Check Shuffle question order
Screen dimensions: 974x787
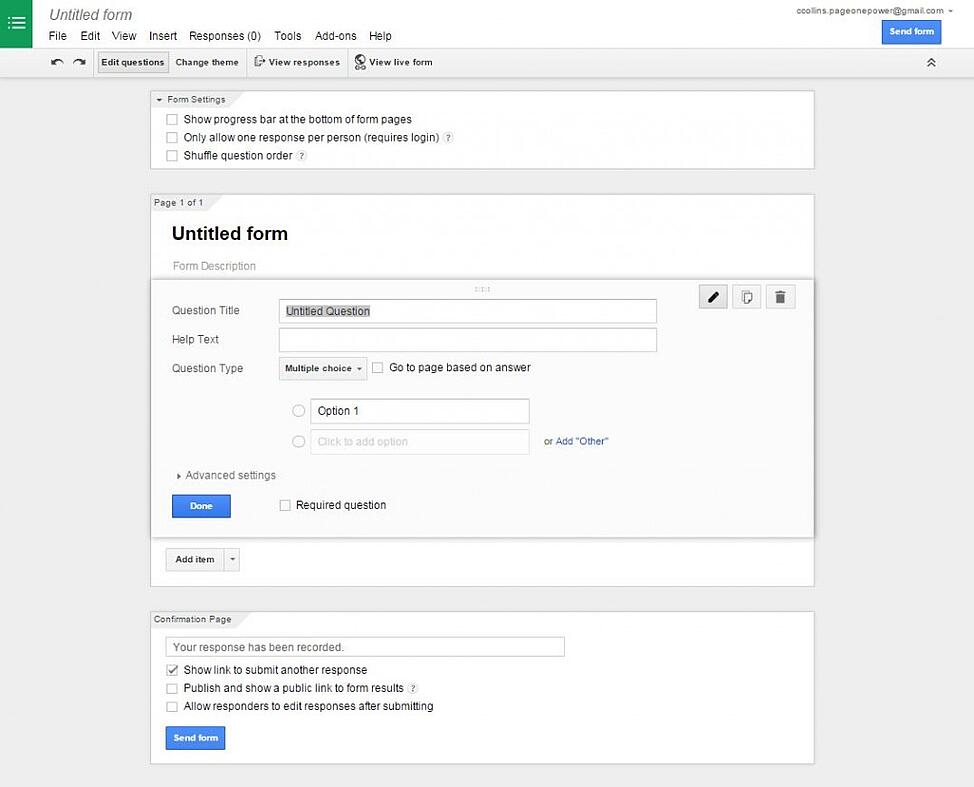(x=171, y=155)
